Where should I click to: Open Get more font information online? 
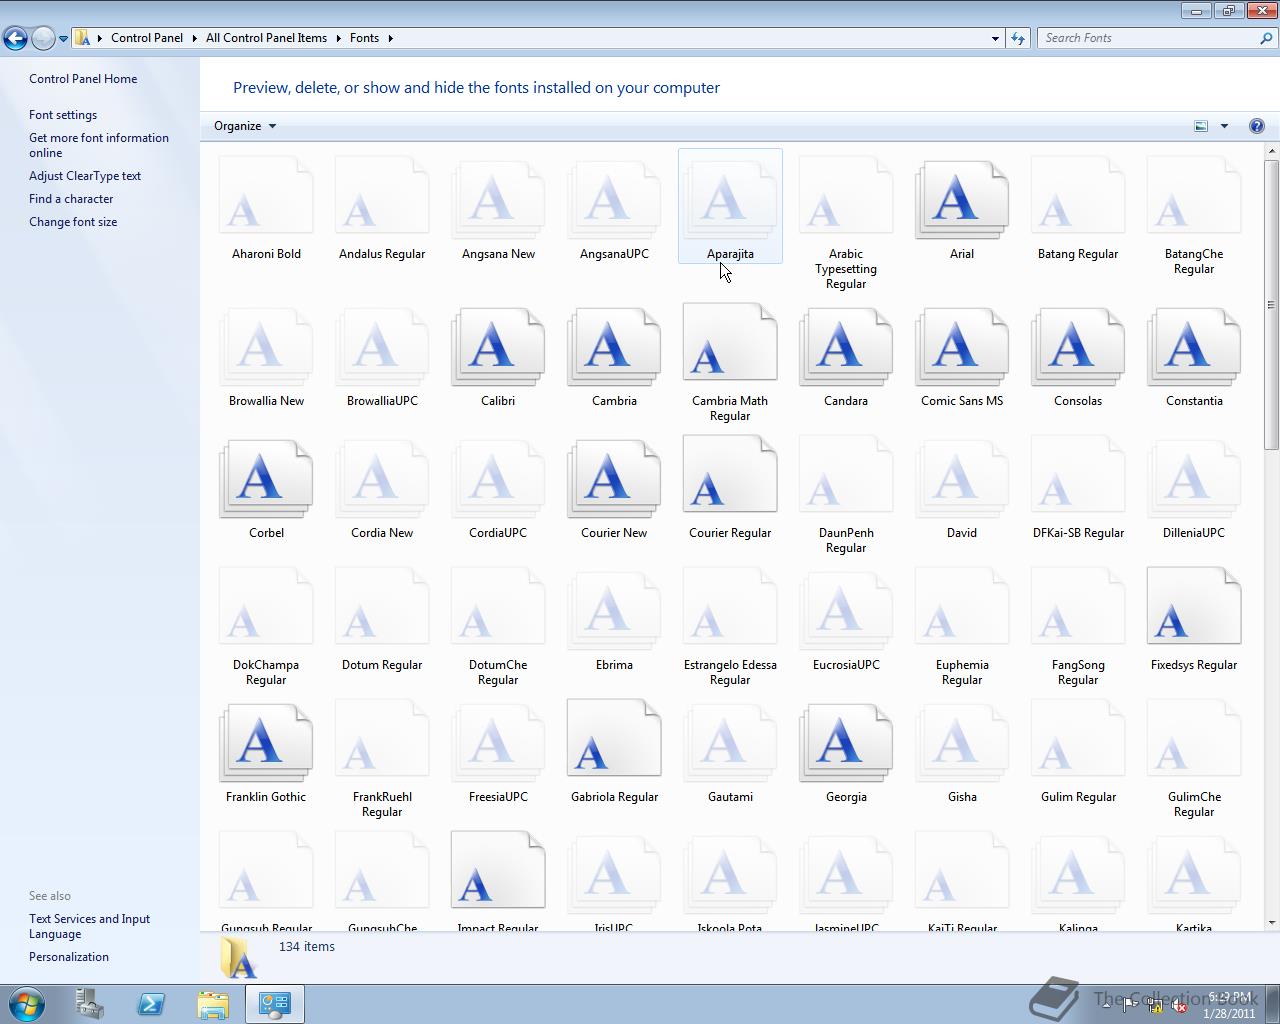(99, 145)
